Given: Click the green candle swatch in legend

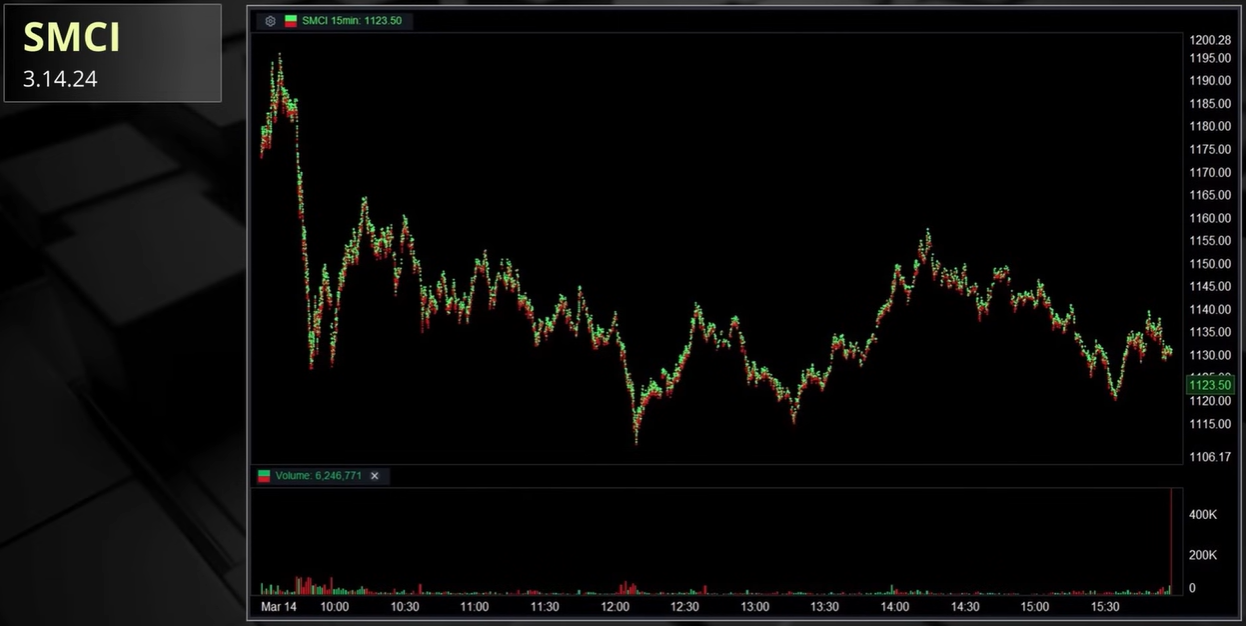Looking at the screenshot, I should point(291,17).
